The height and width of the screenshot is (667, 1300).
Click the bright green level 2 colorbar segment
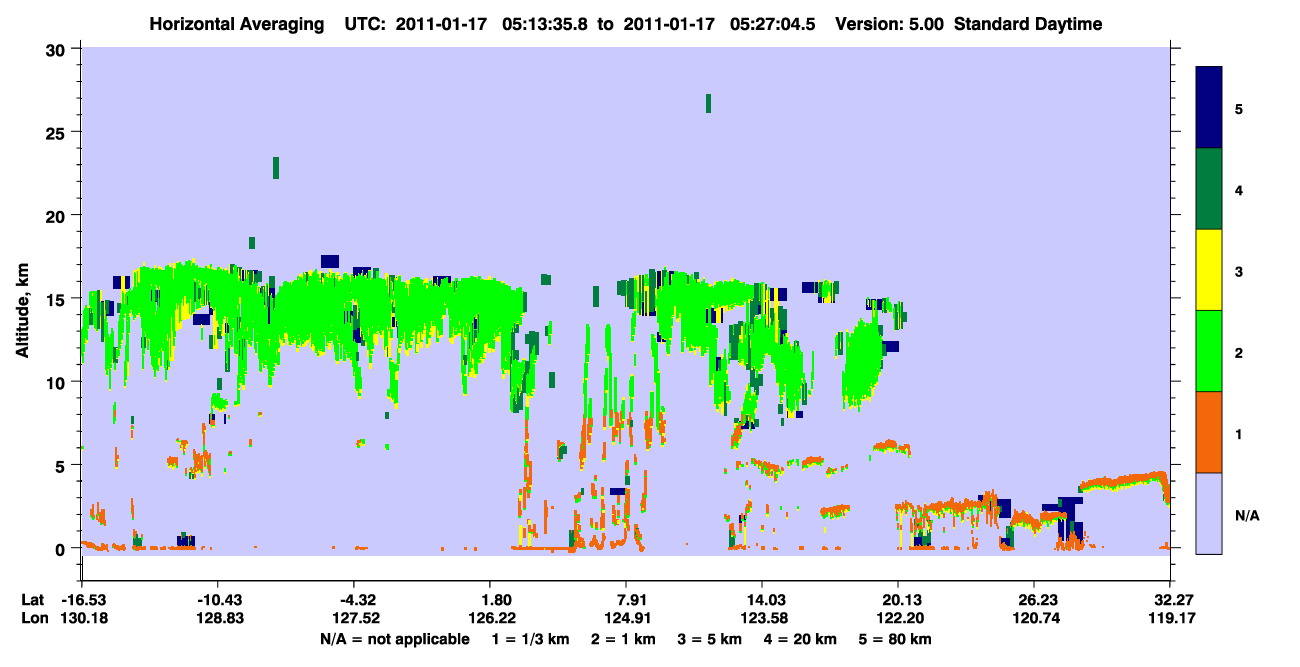point(1209,351)
